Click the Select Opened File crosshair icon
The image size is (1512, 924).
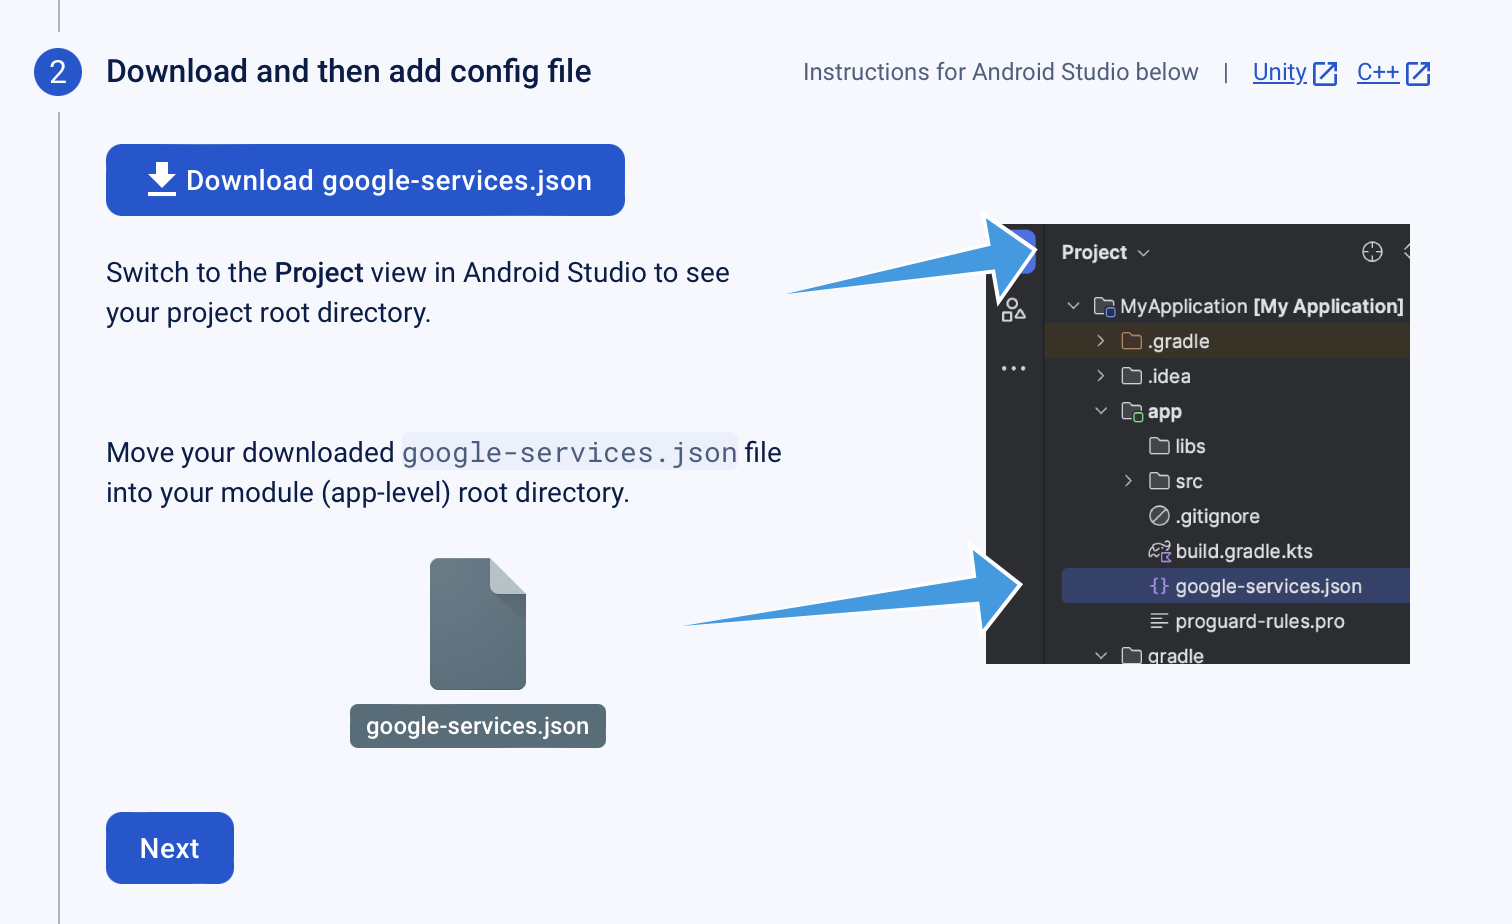tap(1372, 252)
